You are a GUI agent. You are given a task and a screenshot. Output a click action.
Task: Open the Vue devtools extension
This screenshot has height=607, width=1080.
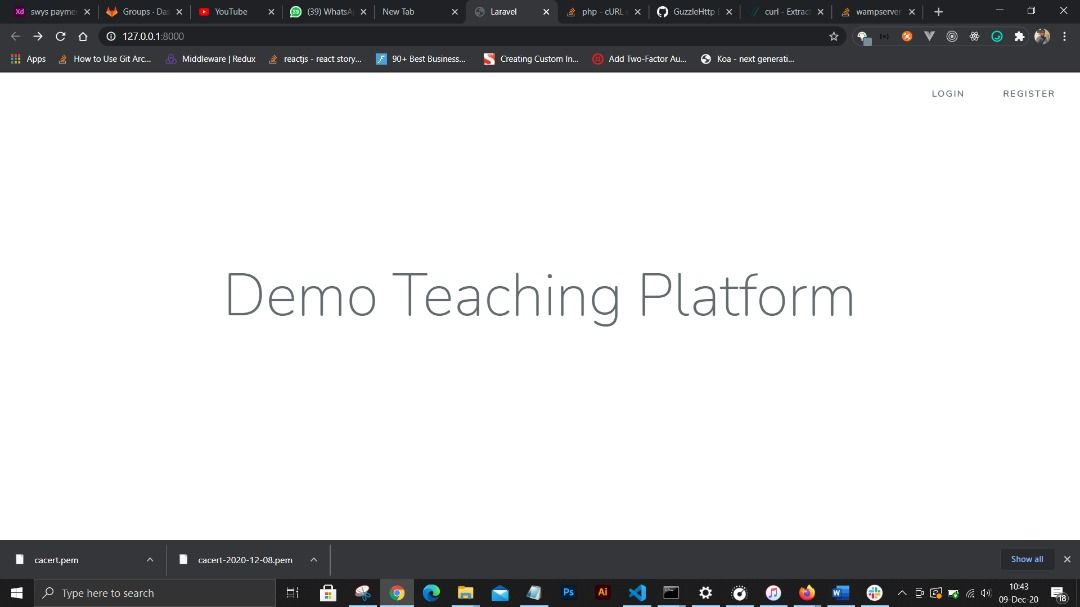point(929,37)
